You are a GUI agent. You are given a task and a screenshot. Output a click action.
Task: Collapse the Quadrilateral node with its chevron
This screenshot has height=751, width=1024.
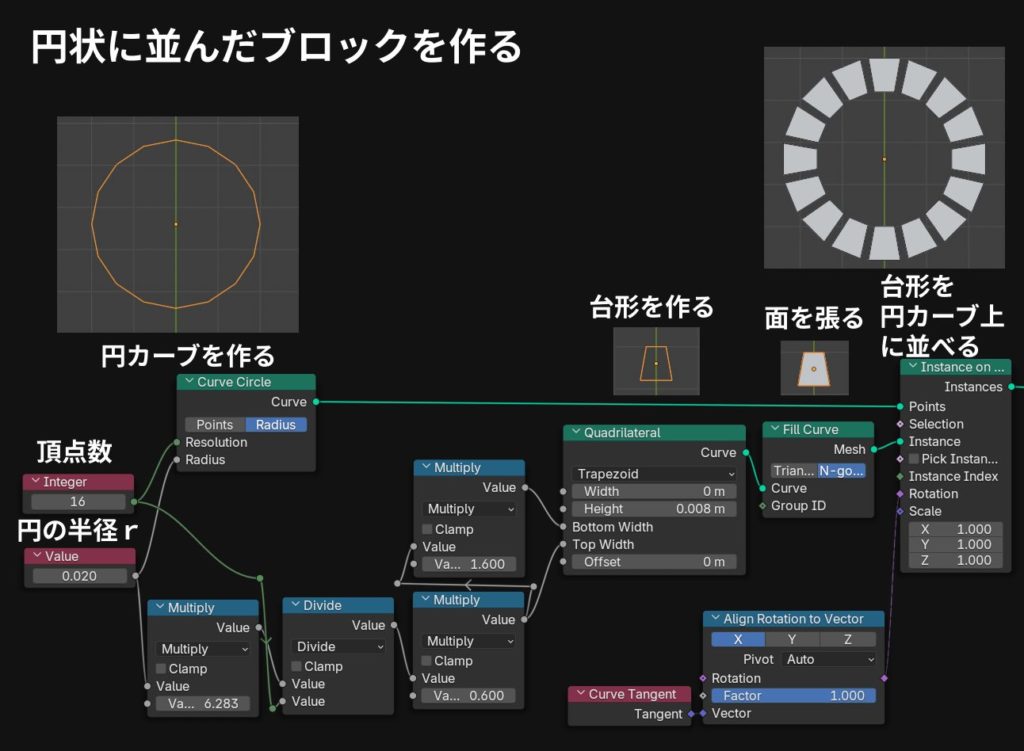[x=576, y=433]
